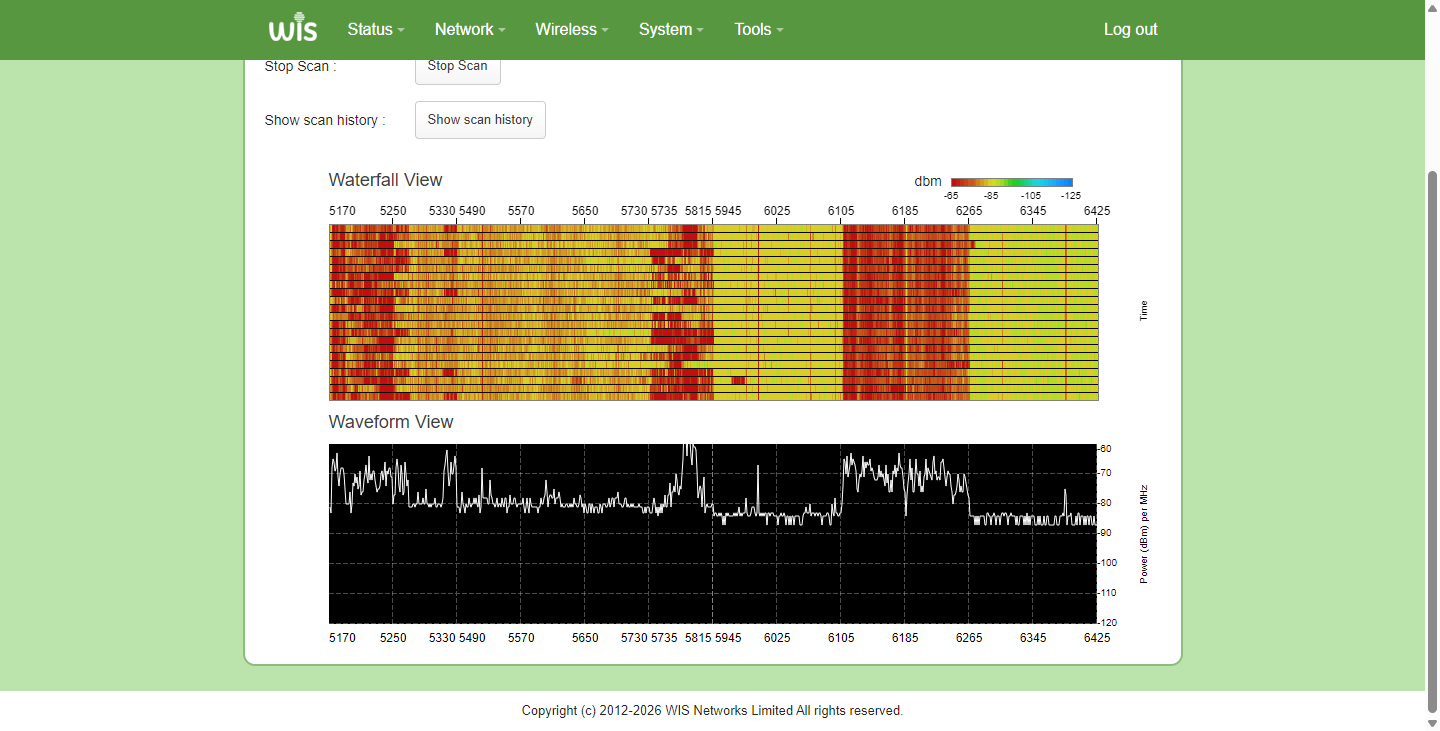This screenshot has height=731, width=1440.
Task: Click the Stop Scan button
Action: (458, 68)
